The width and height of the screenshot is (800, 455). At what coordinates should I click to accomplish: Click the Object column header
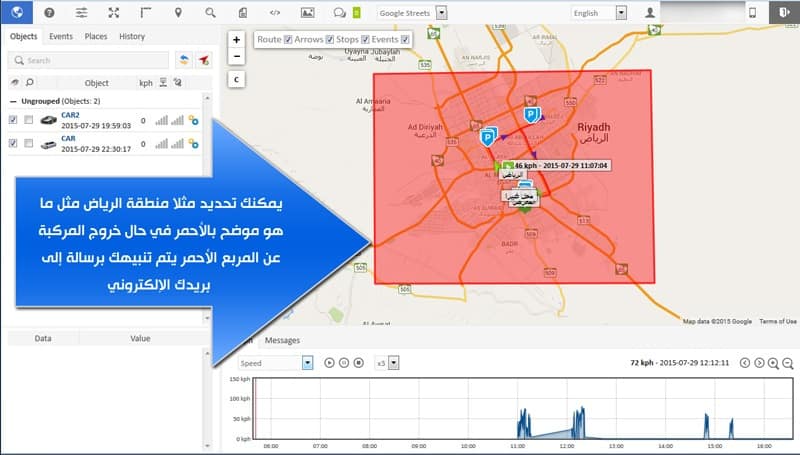tap(96, 83)
